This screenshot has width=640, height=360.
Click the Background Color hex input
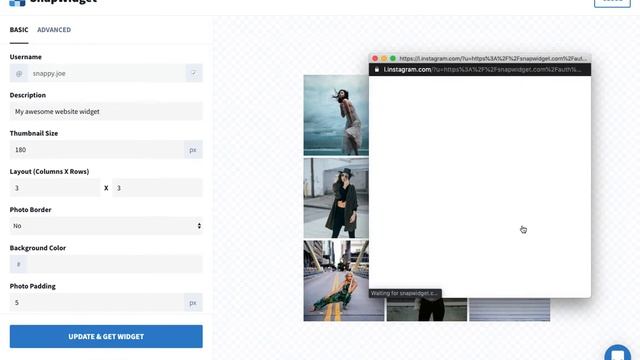(x=115, y=264)
